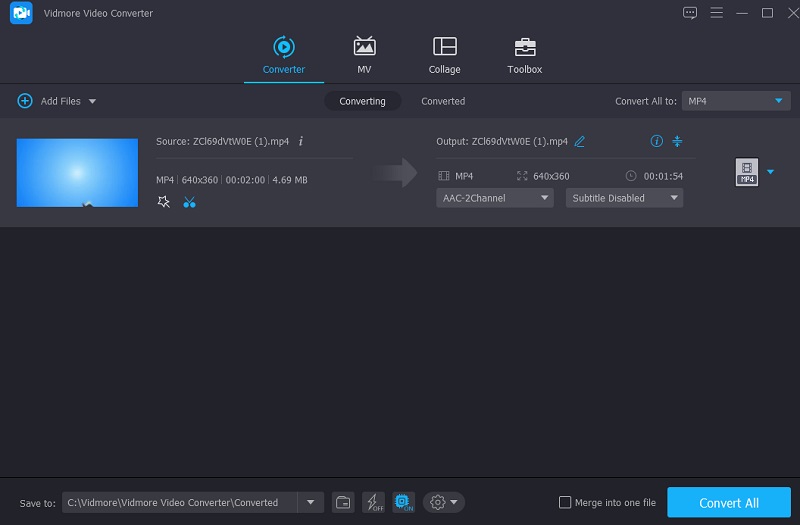This screenshot has width=800, height=525.
Task: Expand the AAC-2Channel audio dropdown
Action: (x=495, y=198)
